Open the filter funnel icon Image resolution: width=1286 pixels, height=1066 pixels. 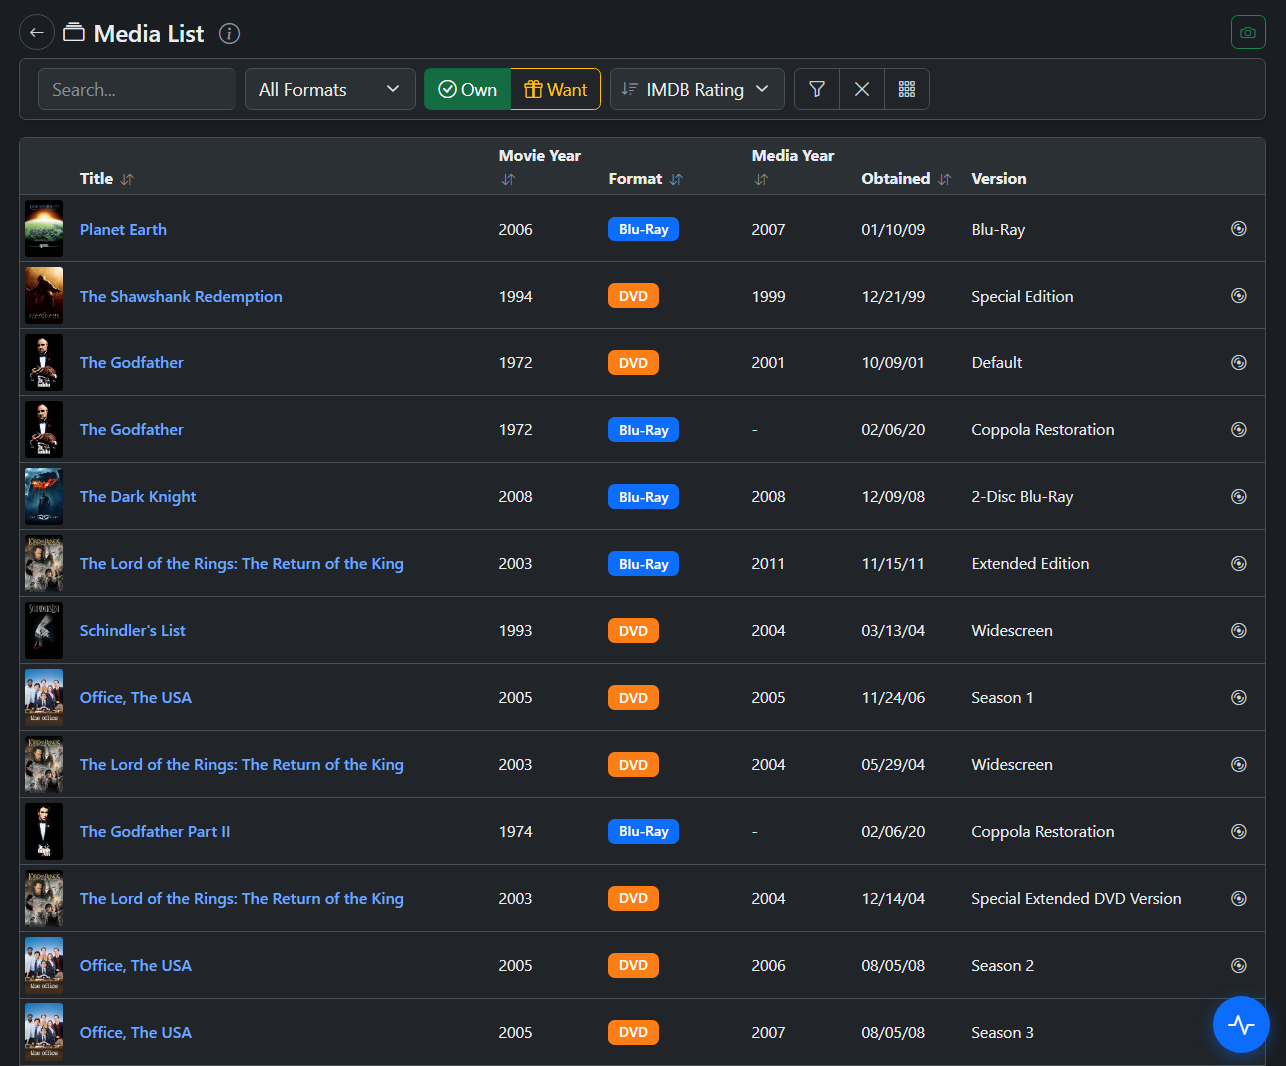pos(817,89)
